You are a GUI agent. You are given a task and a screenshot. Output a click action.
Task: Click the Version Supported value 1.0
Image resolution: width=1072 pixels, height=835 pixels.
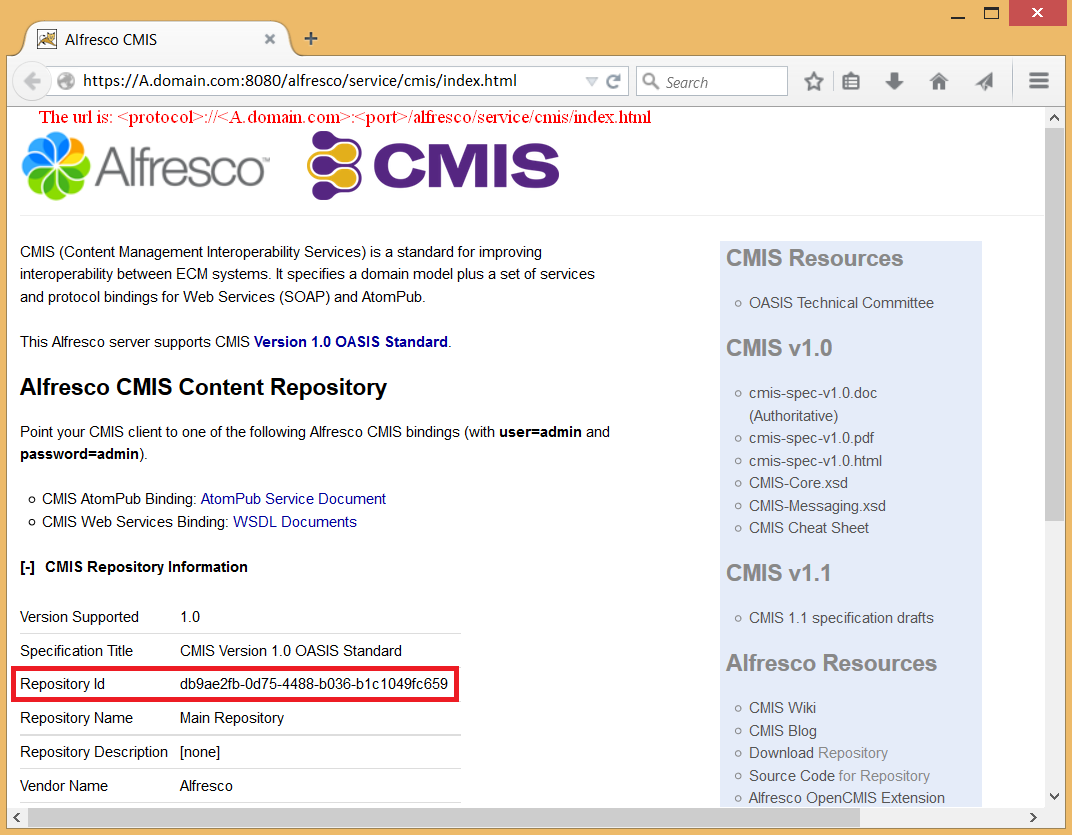point(190,617)
